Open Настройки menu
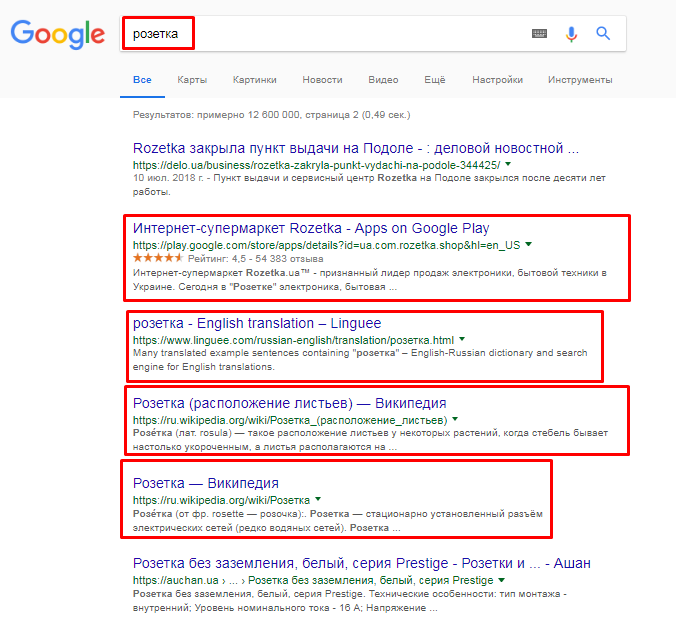The image size is (676, 631). [x=497, y=80]
